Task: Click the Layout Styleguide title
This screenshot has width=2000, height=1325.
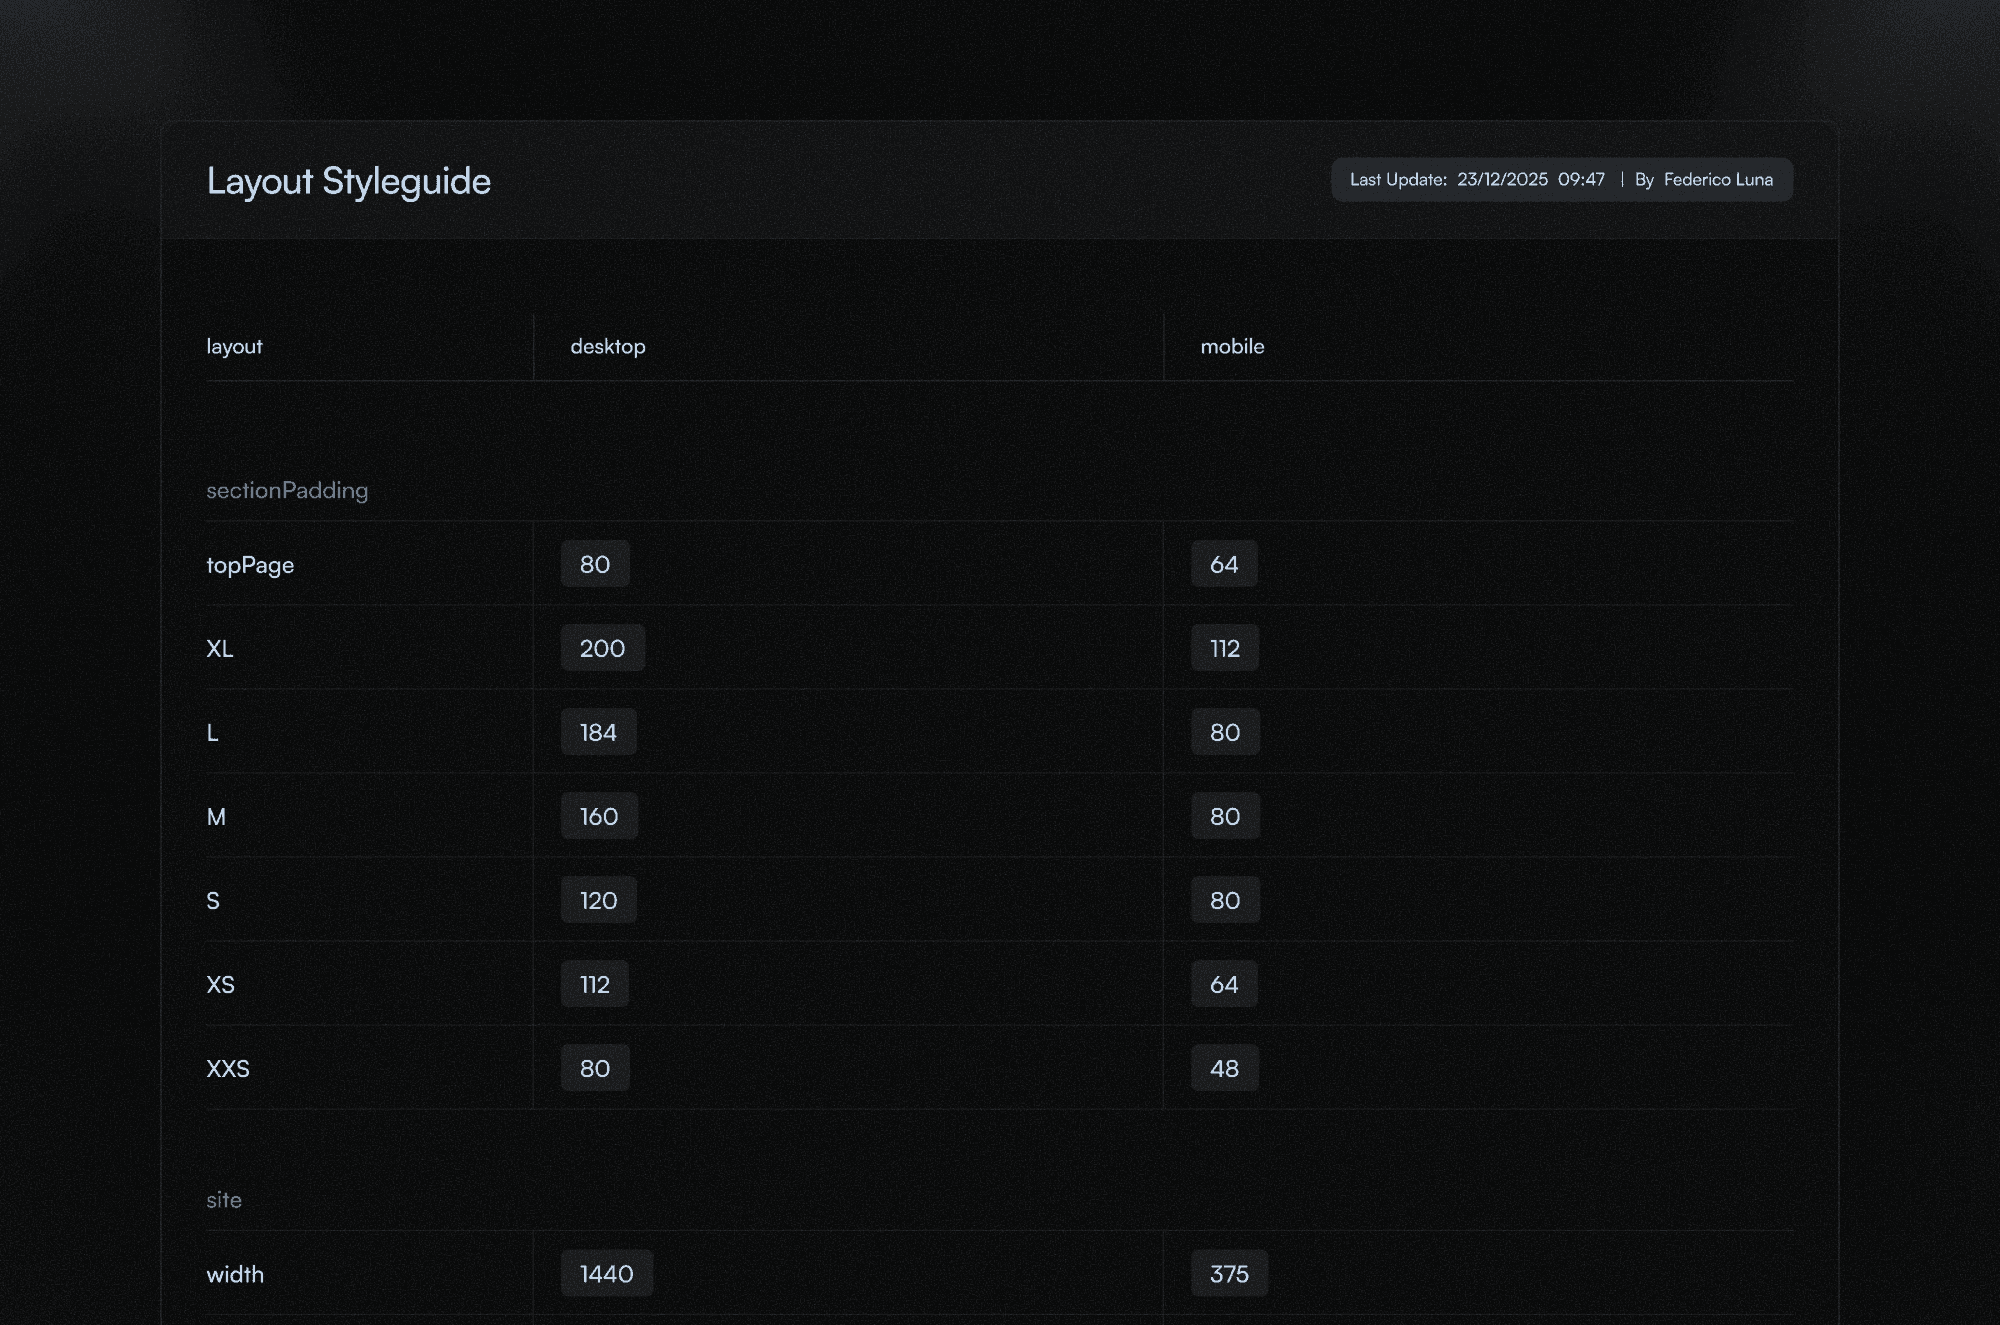Action: click(x=348, y=181)
